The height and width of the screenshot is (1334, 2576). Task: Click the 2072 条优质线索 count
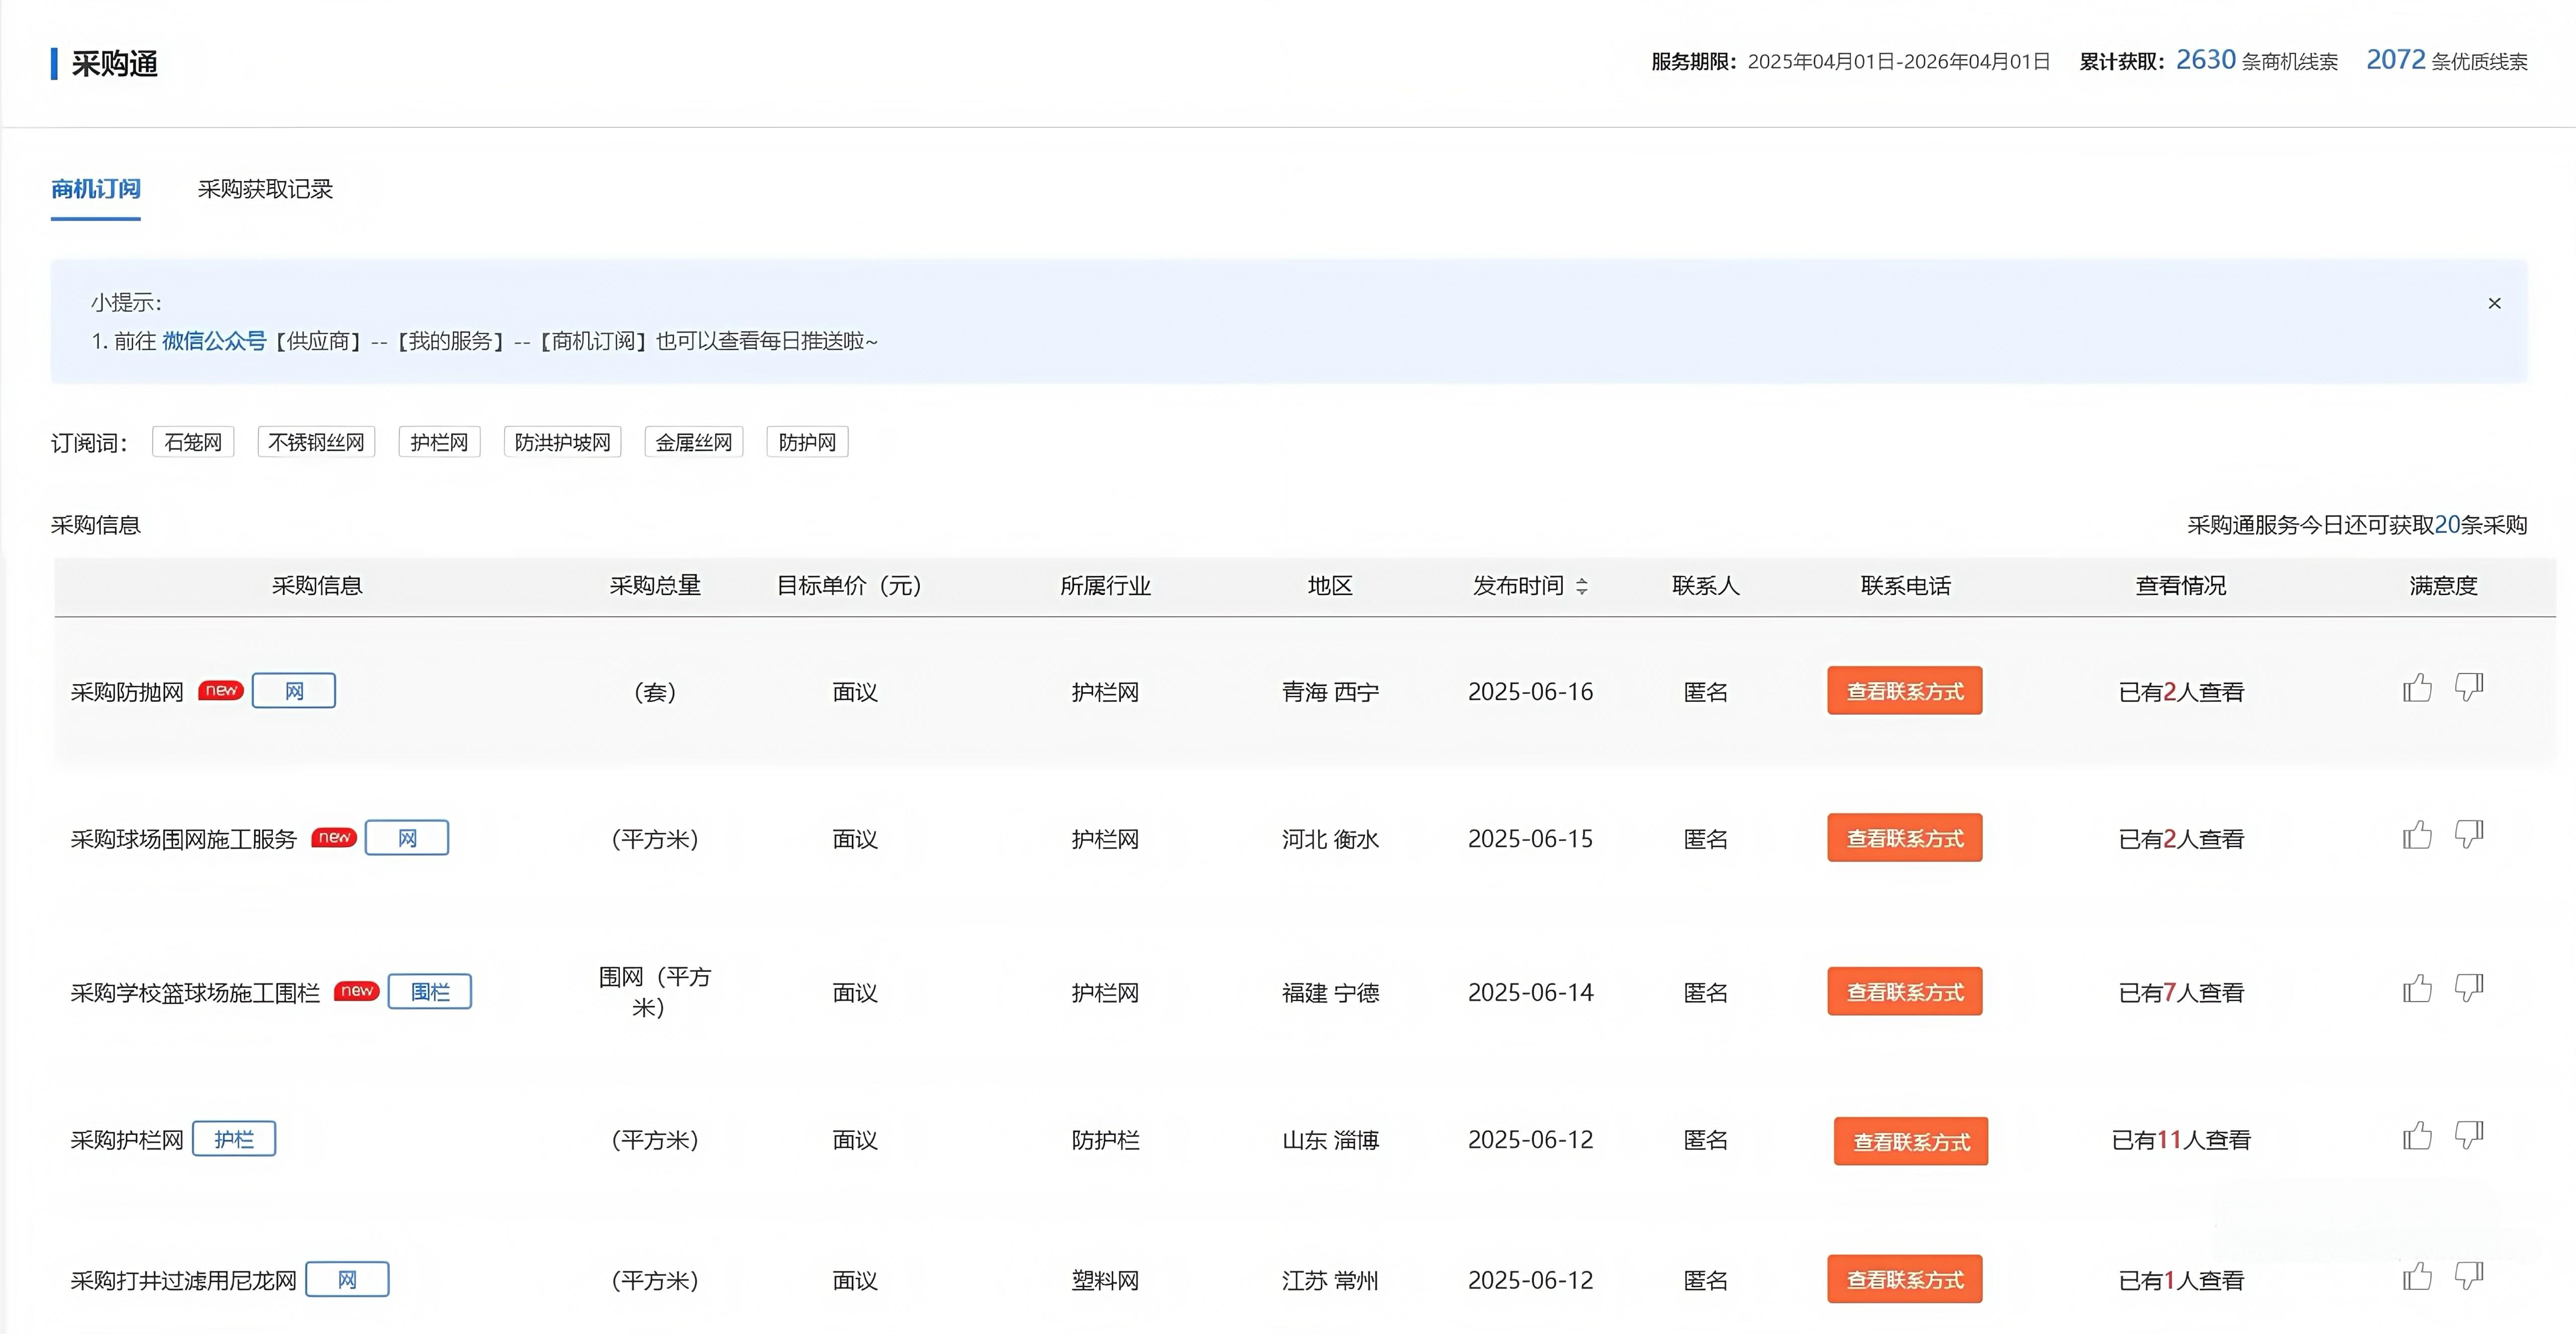click(x=2446, y=61)
